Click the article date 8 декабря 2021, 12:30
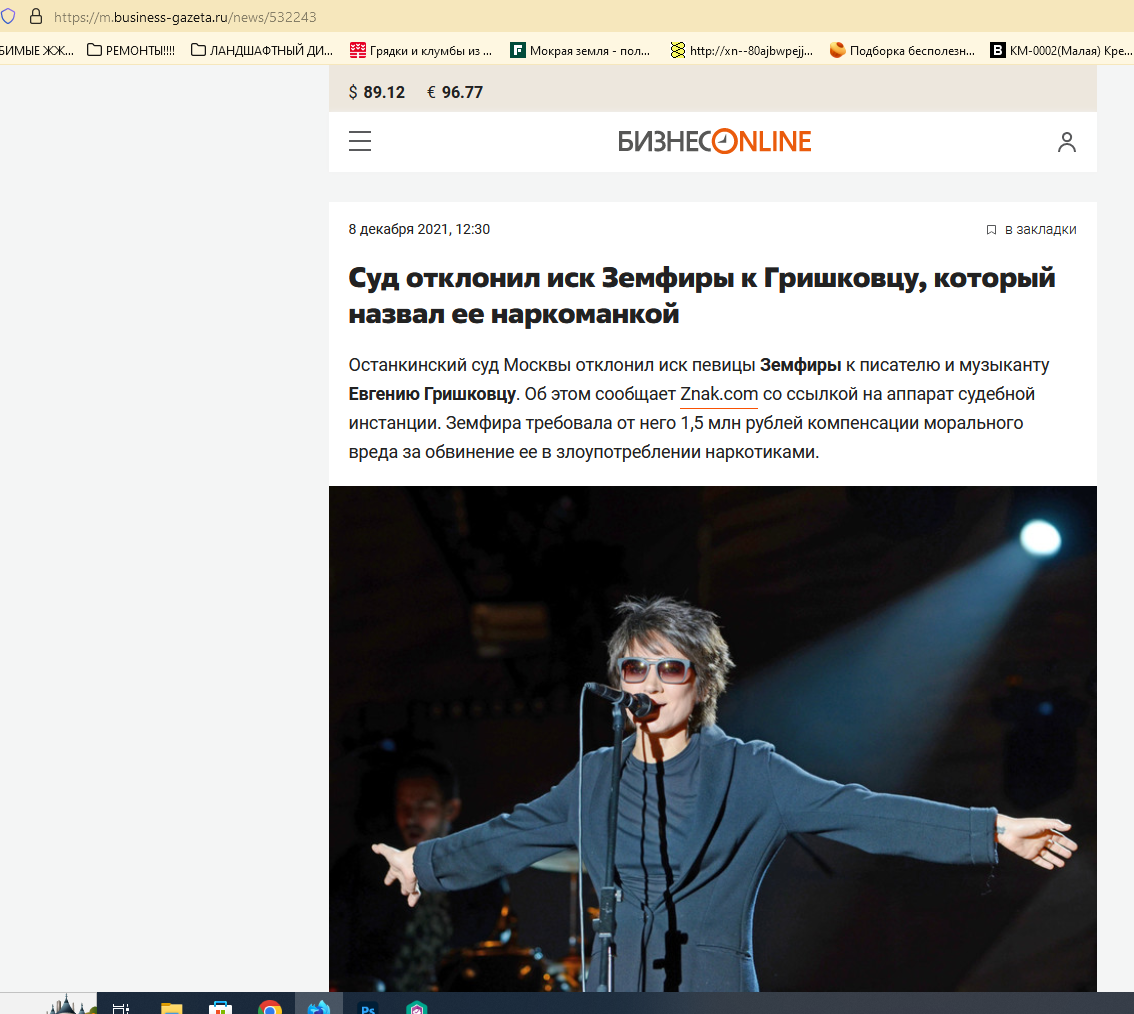Image resolution: width=1134 pixels, height=1014 pixels. (x=419, y=229)
